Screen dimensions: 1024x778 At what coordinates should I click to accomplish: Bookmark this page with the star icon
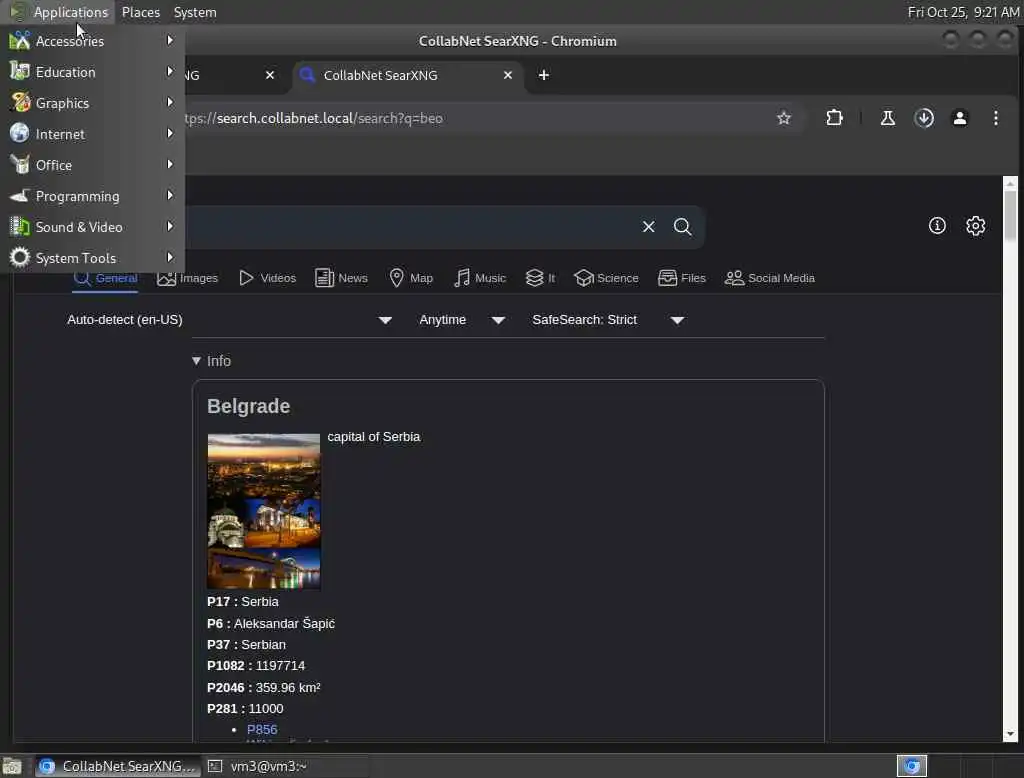784,118
